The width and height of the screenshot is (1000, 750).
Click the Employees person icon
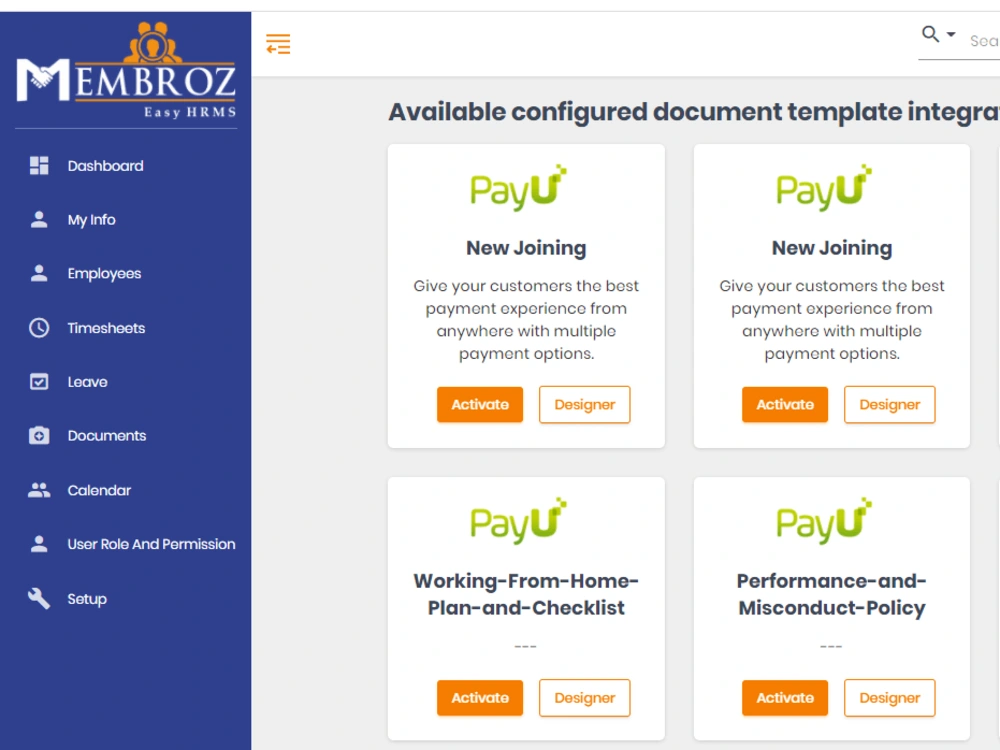coord(39,273)
